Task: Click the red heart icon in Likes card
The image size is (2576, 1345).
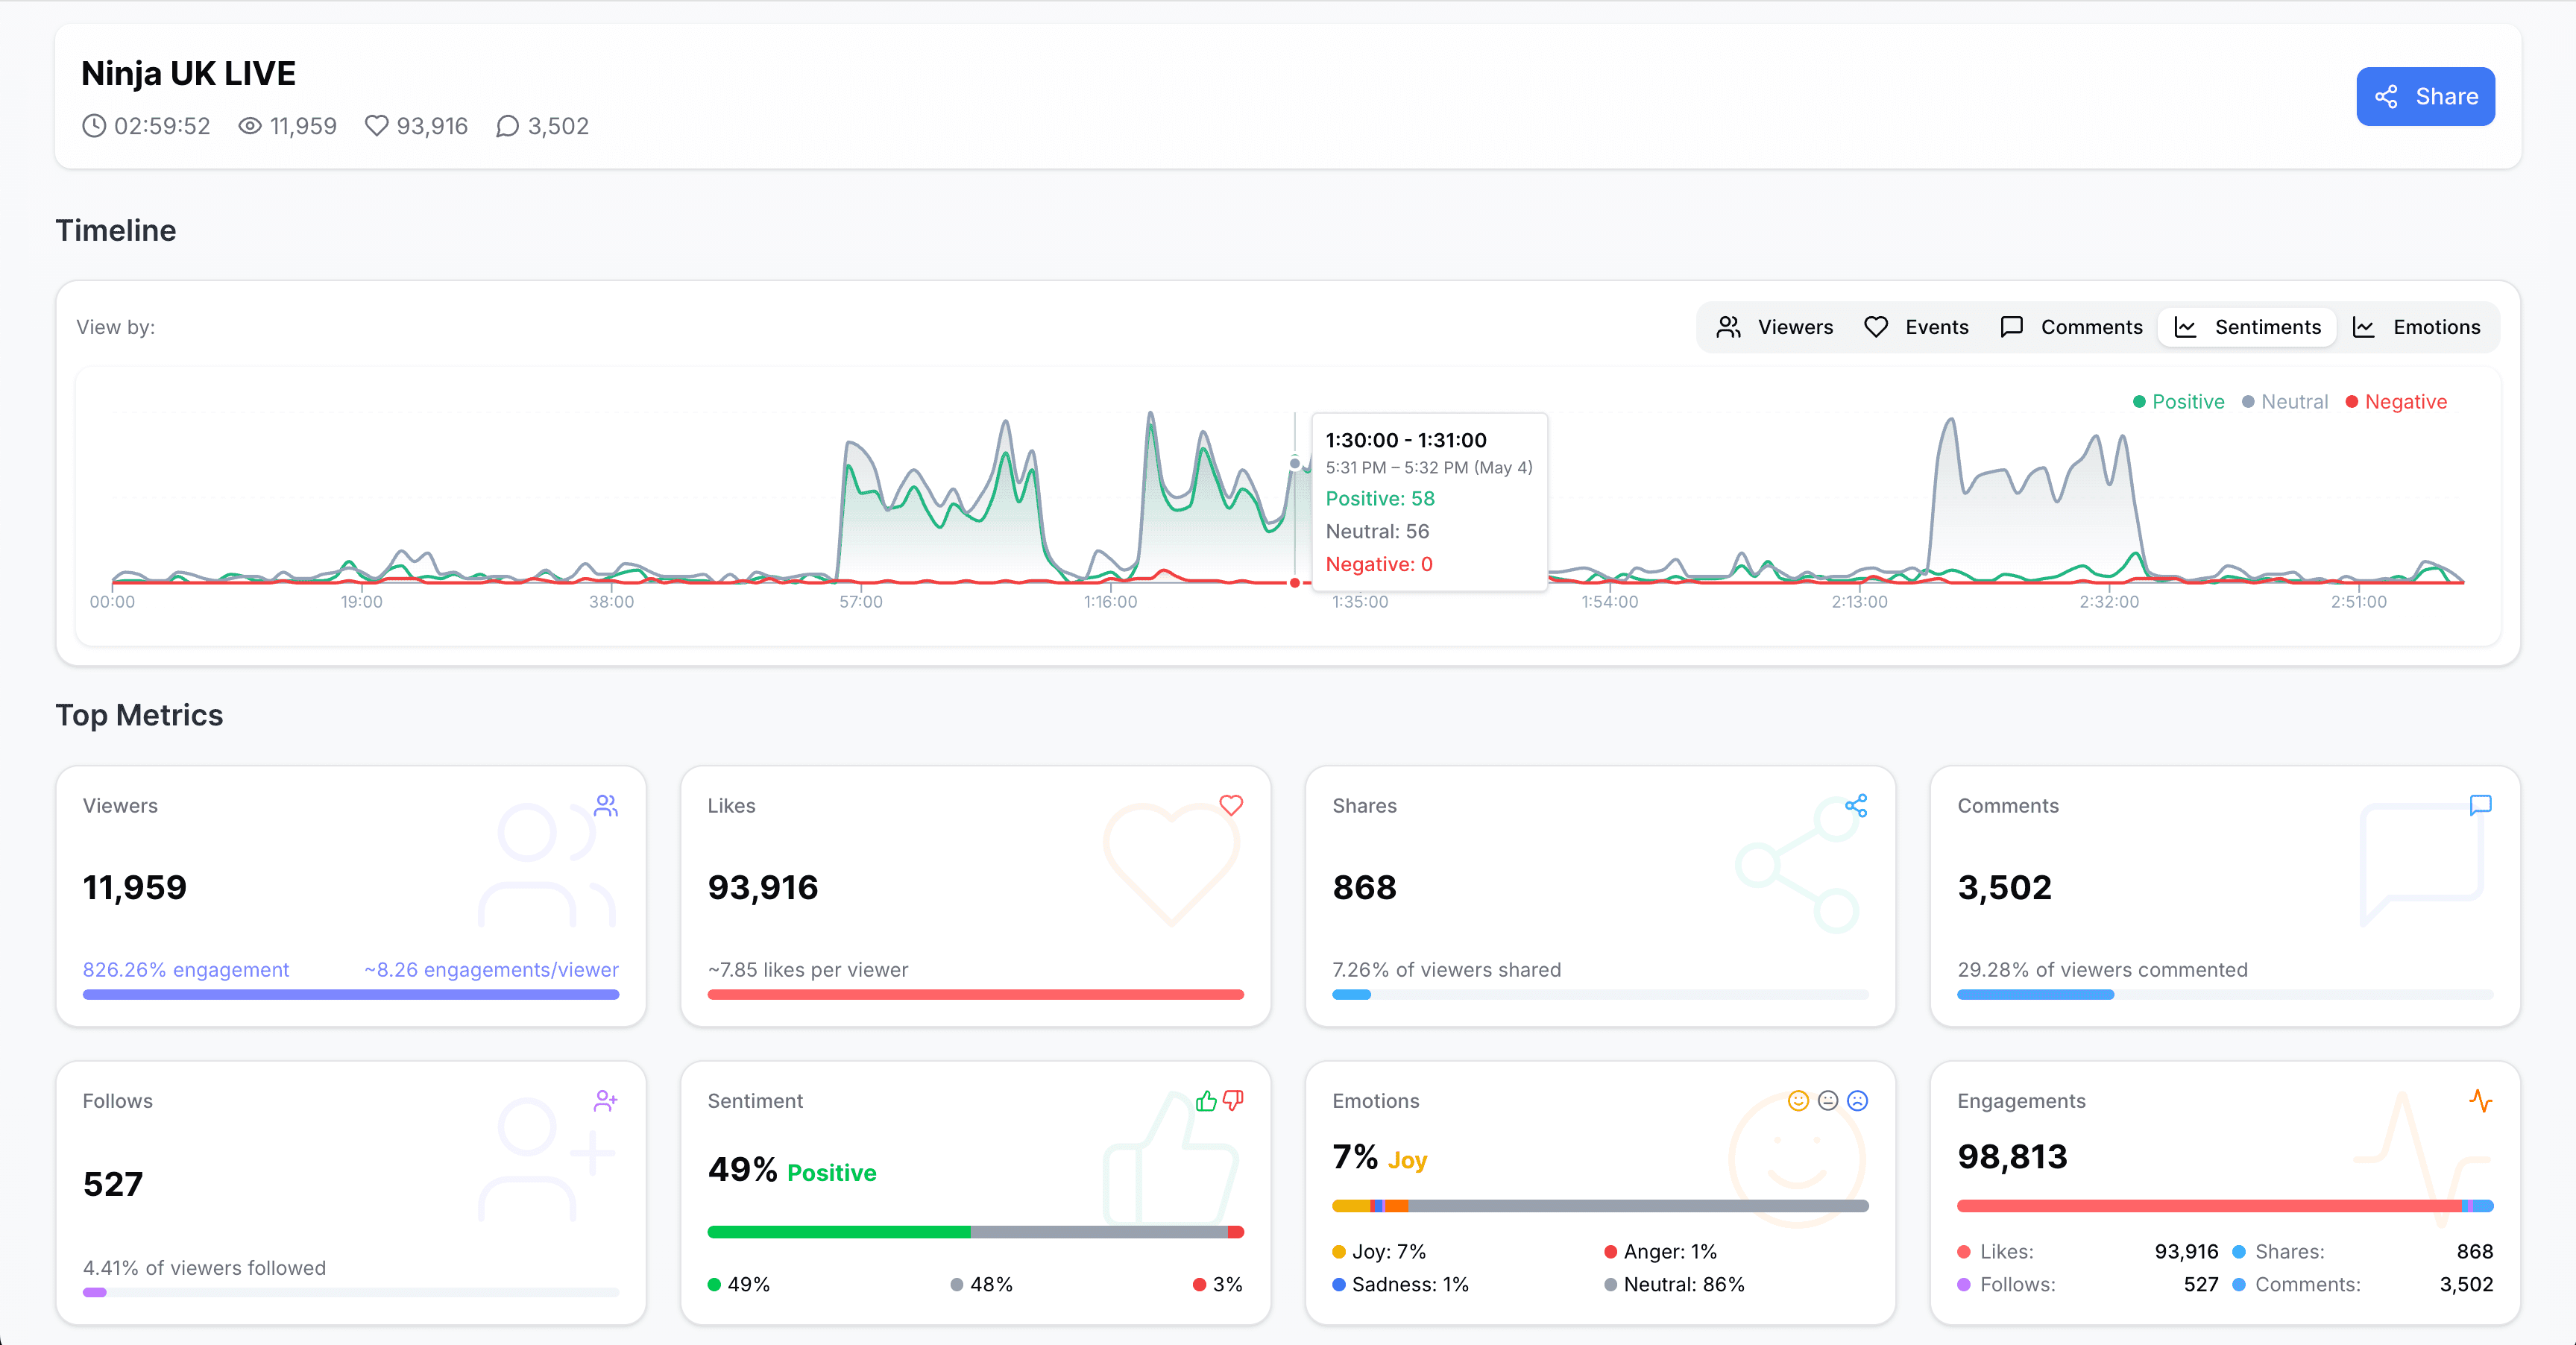Action: (x=1230, y=805)
